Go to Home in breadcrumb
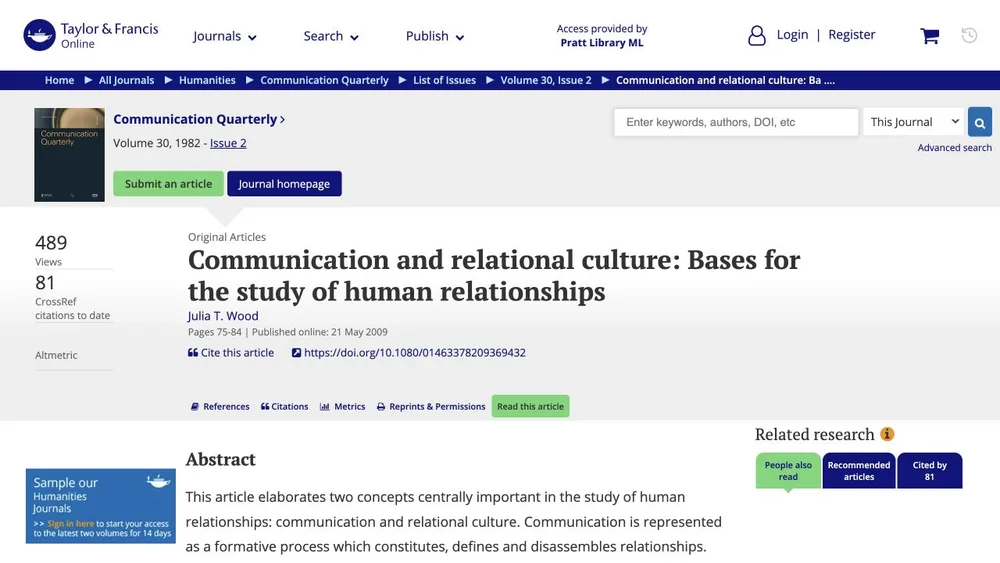This screenshot has height=563, width=1000. coord(59,80)
